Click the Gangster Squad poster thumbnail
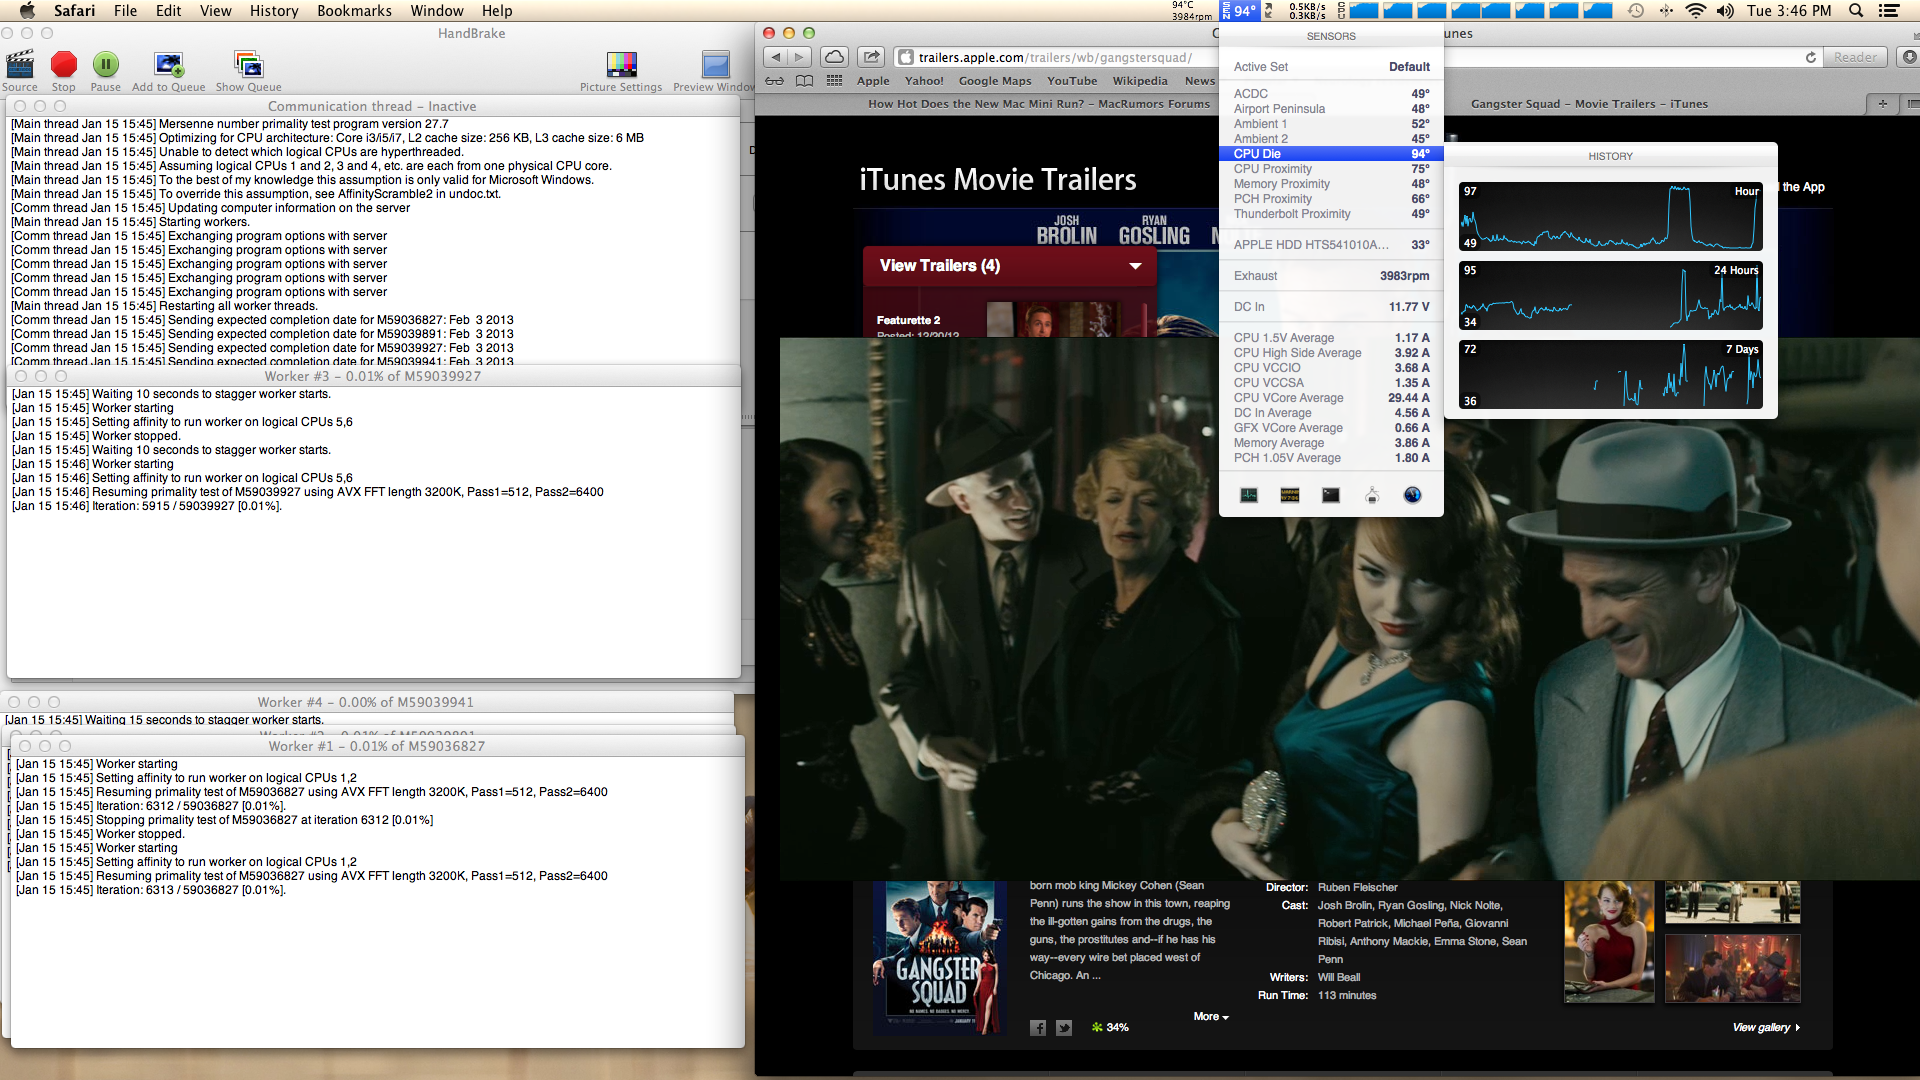 click(938, 958)
